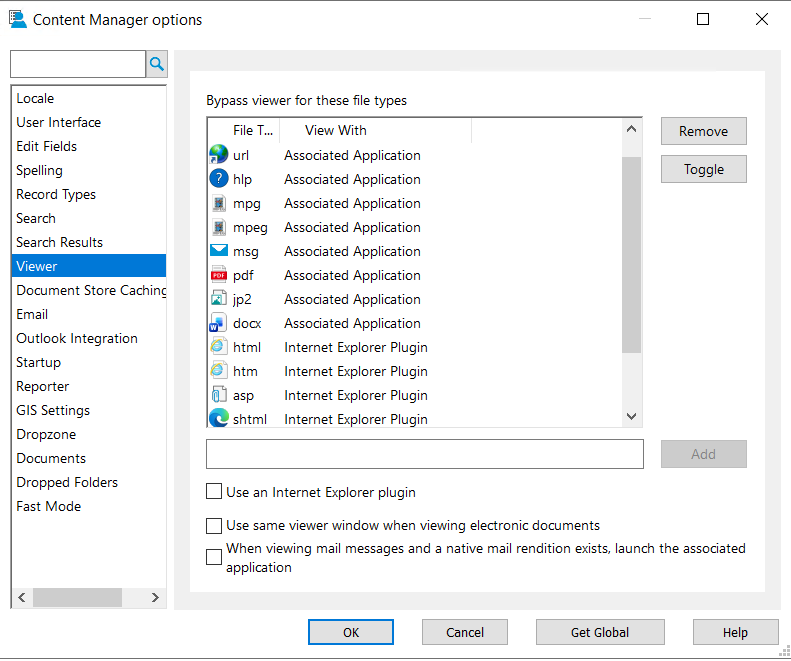Open Outlook Integration options
791x661 pixels.
click(x=89, y=338)
